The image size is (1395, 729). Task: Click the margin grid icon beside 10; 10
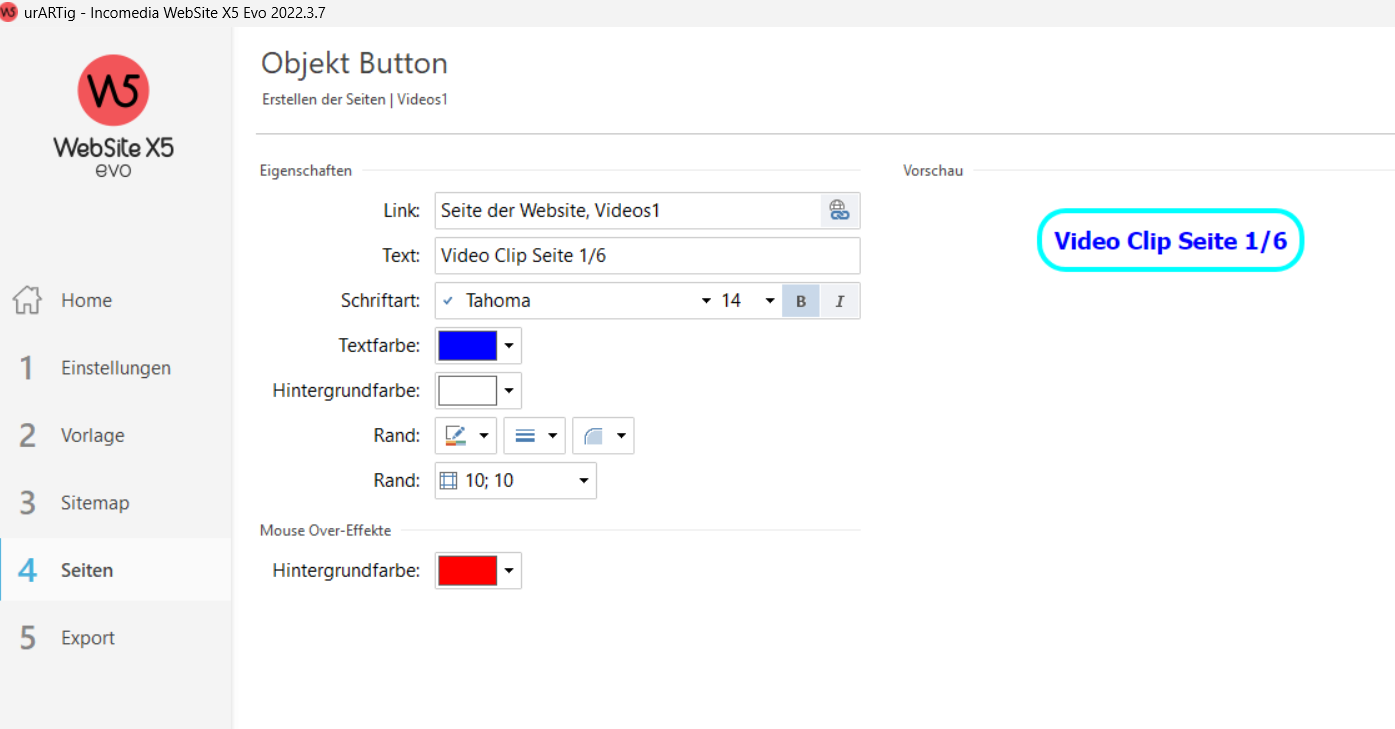tap(448, 481)
